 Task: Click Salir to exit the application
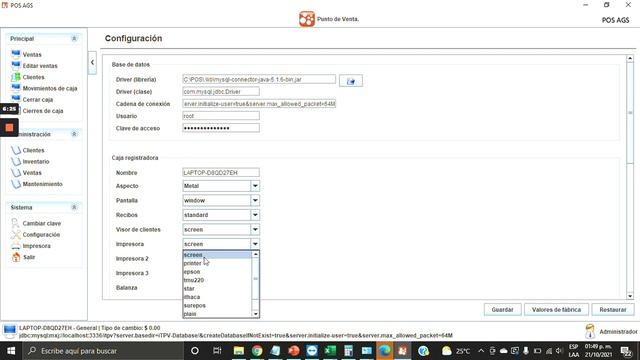point(29,258)
